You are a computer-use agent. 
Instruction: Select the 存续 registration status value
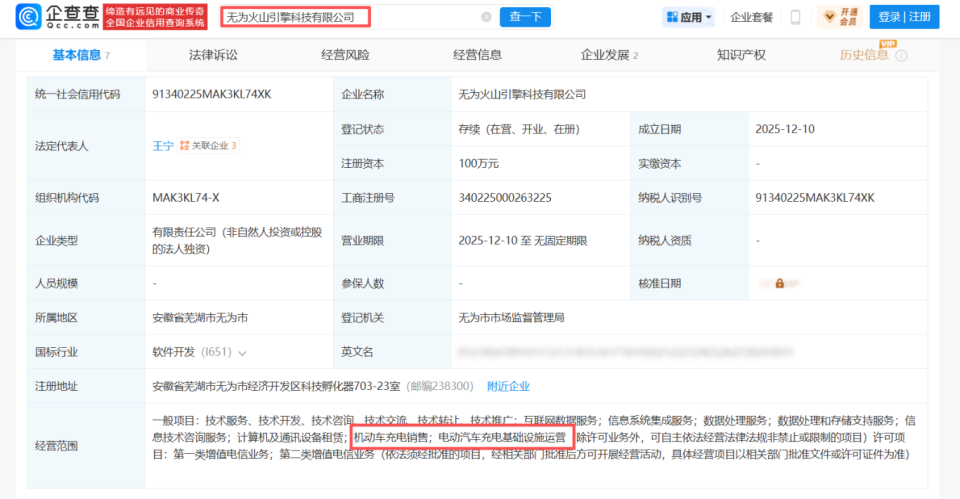pyautogui.click(x=519, y=129)
